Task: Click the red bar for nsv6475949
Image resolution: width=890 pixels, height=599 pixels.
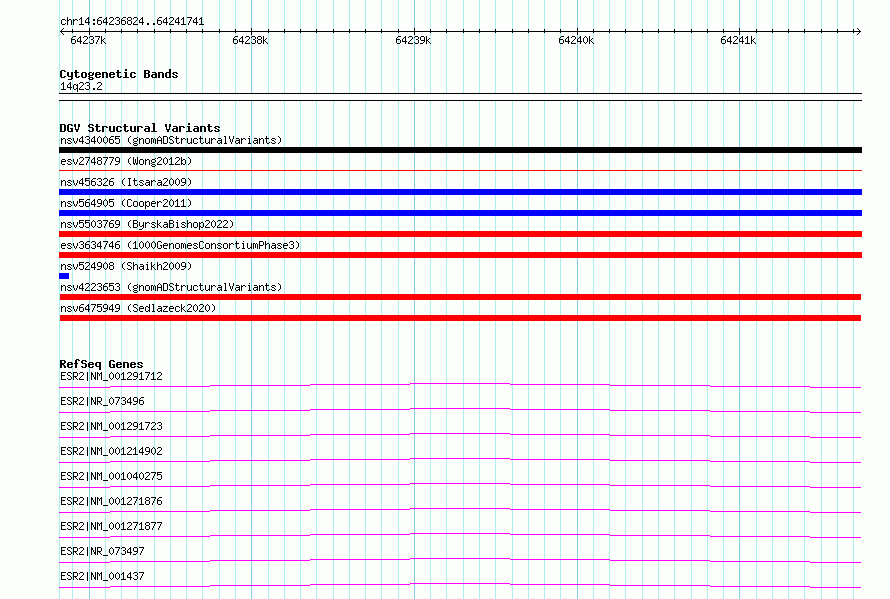Action: (460, 318)
